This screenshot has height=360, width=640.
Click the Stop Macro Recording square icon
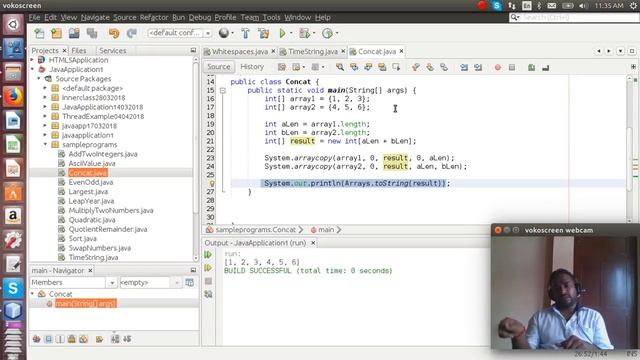click(512, 67)
